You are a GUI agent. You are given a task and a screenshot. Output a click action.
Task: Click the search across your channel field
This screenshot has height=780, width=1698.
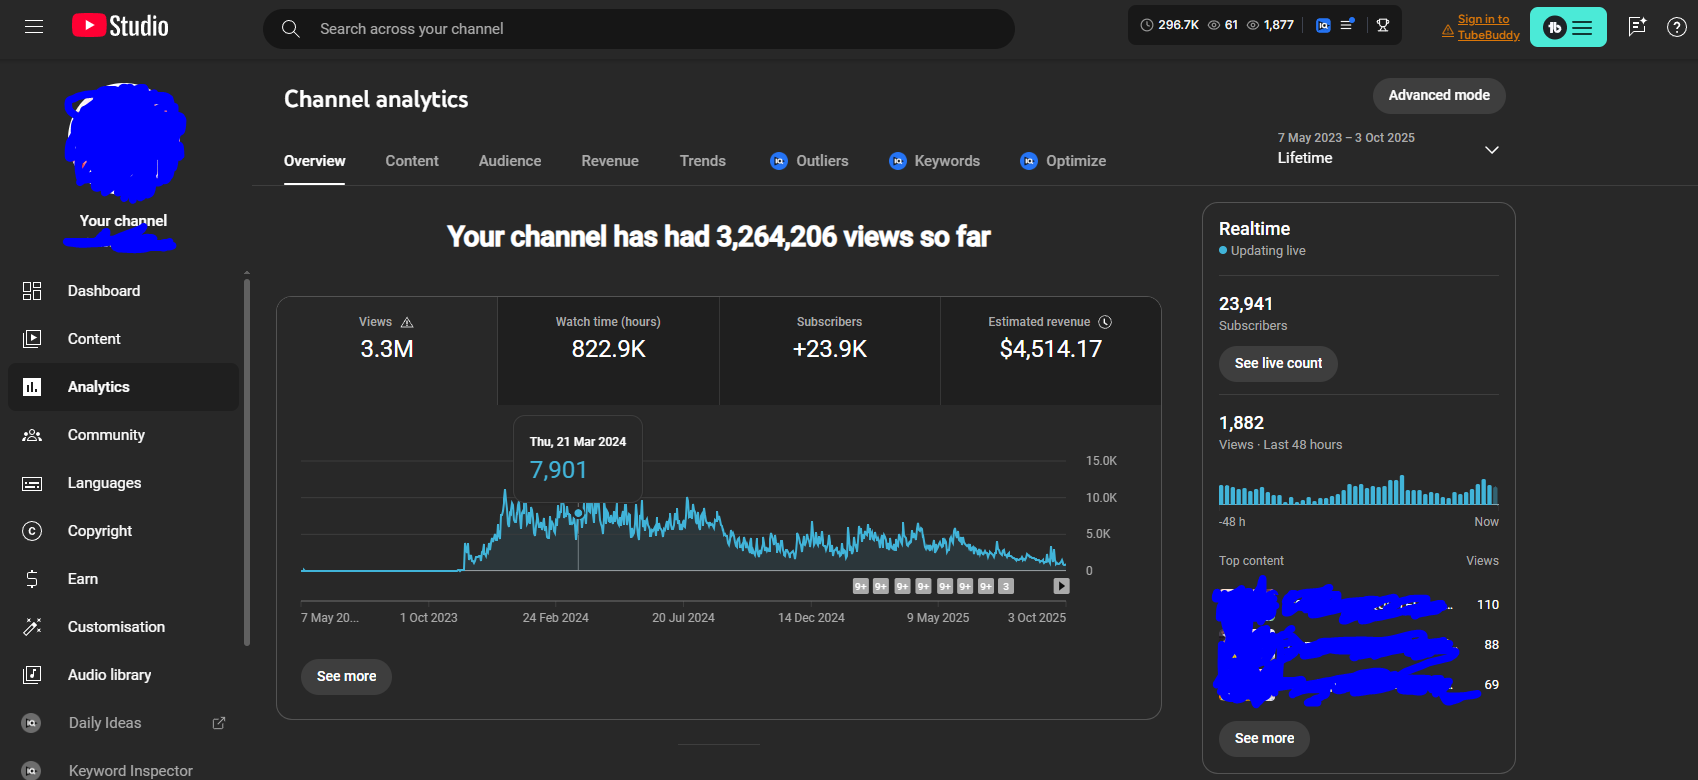(640, 29)
